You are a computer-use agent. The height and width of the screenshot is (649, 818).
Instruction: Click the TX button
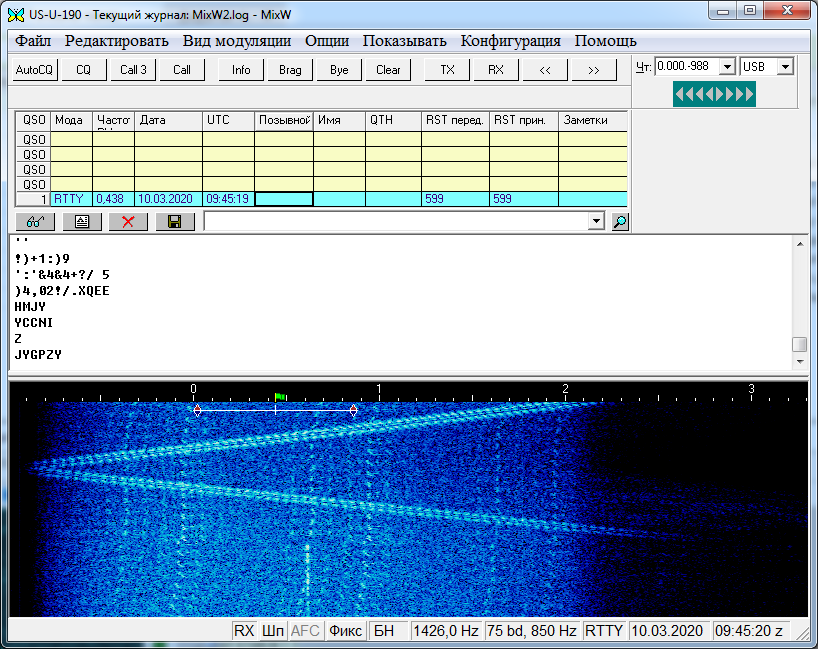447,70
